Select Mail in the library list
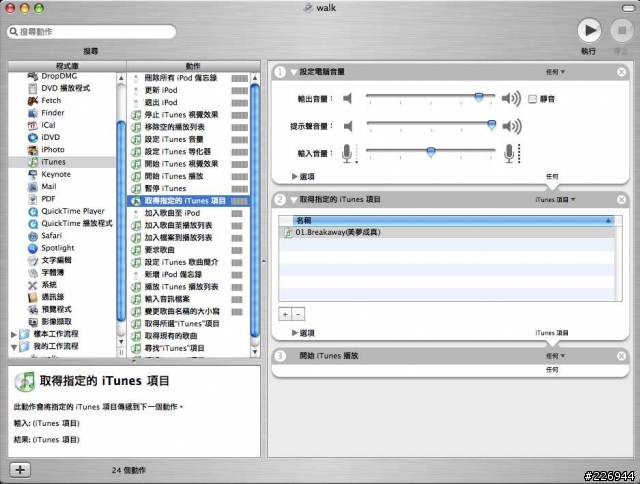The image size is (640, 484). (x=49, y=186)
